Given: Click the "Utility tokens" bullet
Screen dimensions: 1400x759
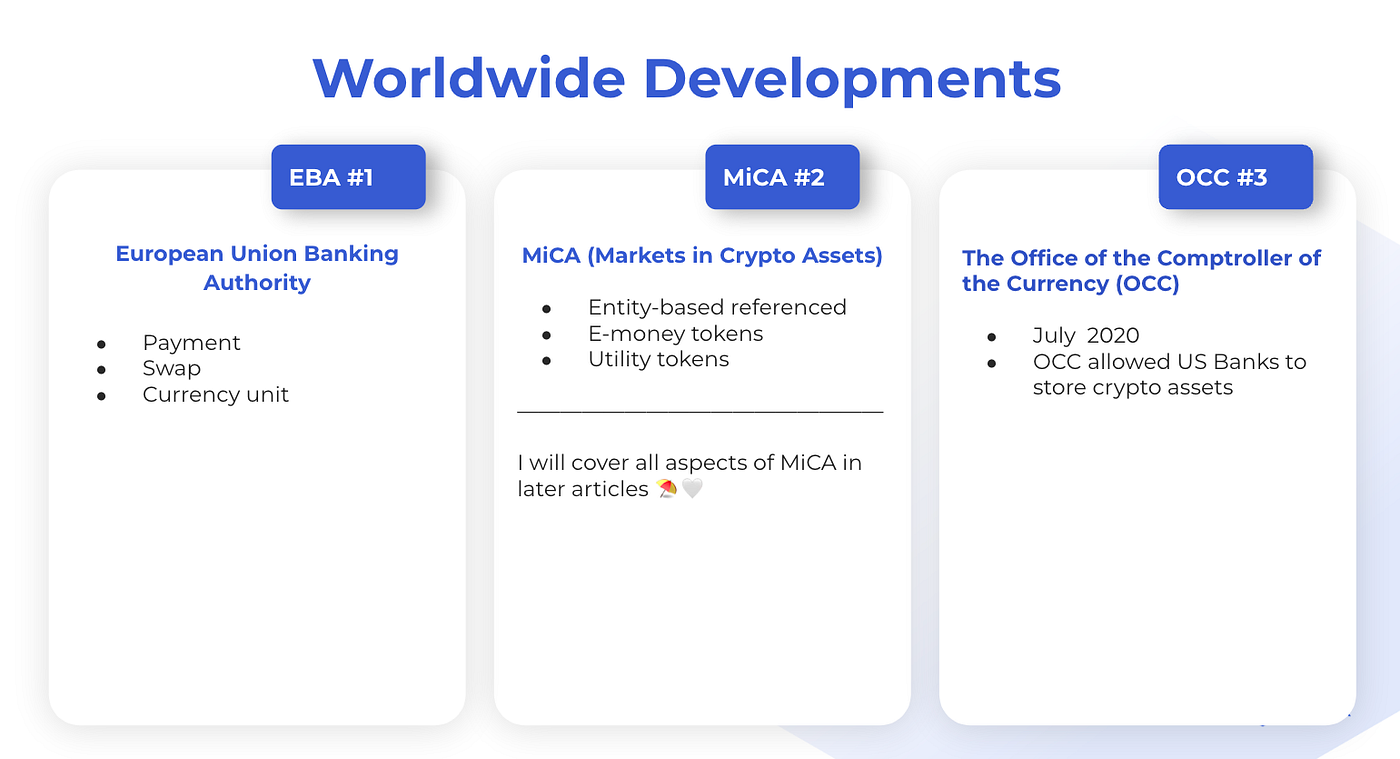Looking at the screenshot, I should point(658,359).
